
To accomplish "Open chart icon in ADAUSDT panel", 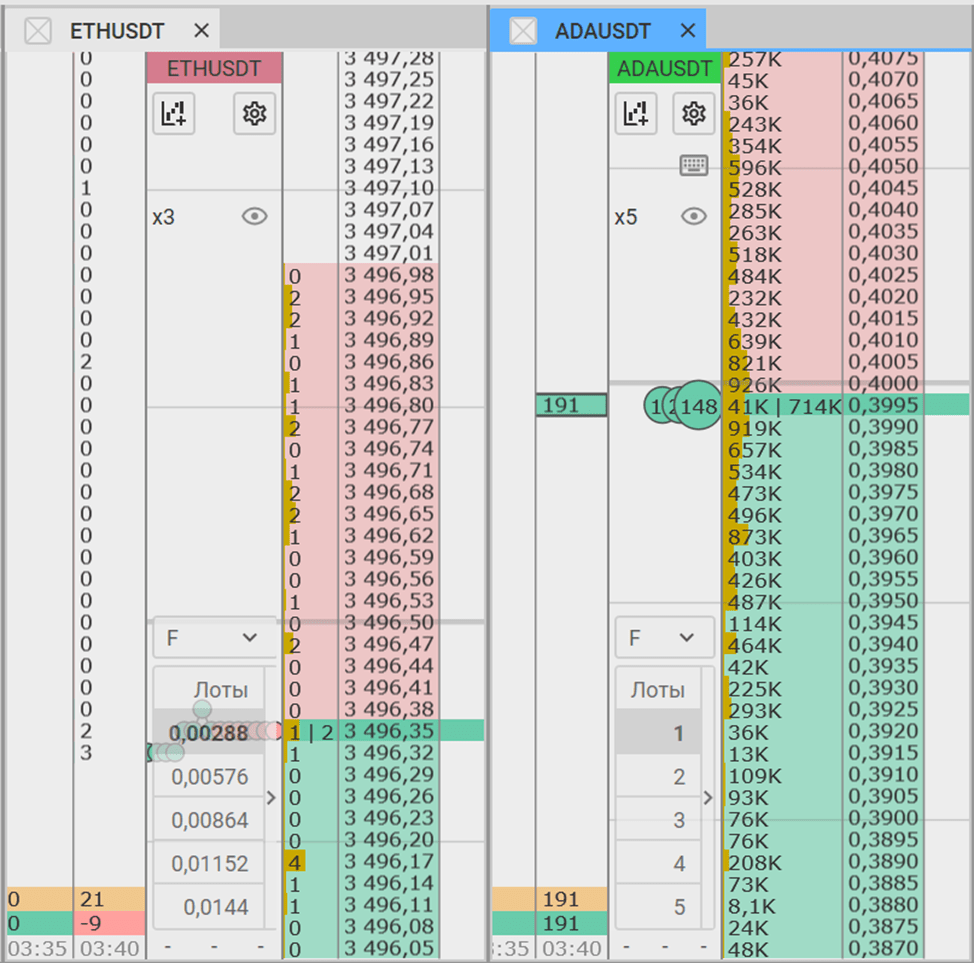I will pos(636,114).
